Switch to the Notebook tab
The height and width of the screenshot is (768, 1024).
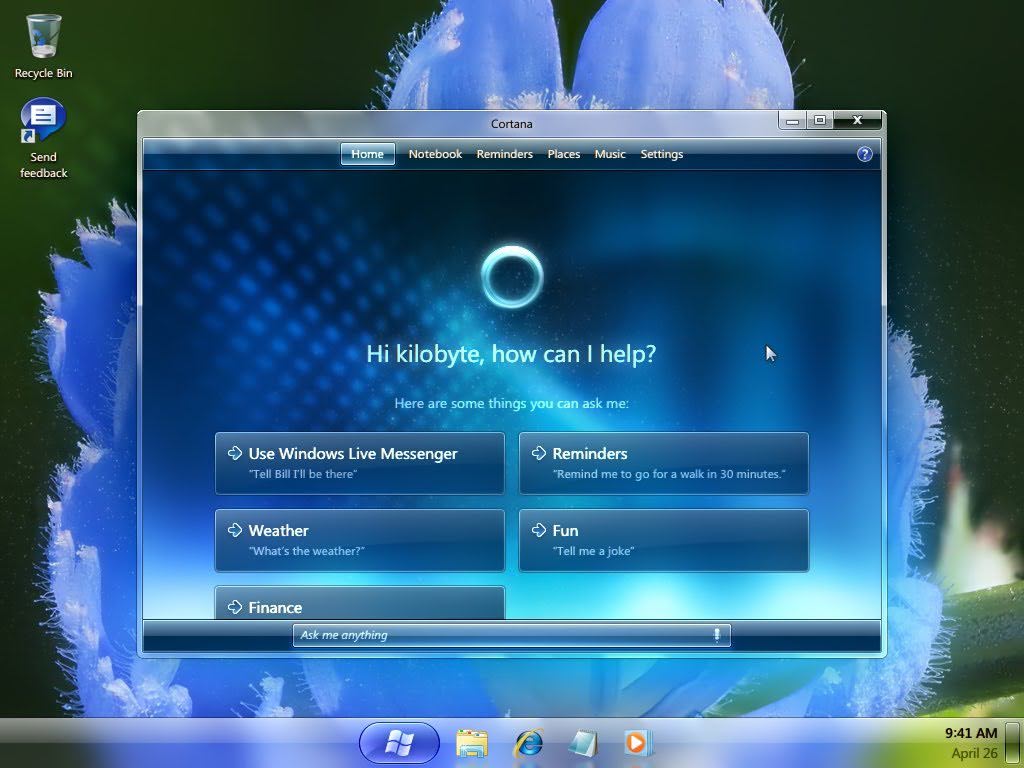435,154
